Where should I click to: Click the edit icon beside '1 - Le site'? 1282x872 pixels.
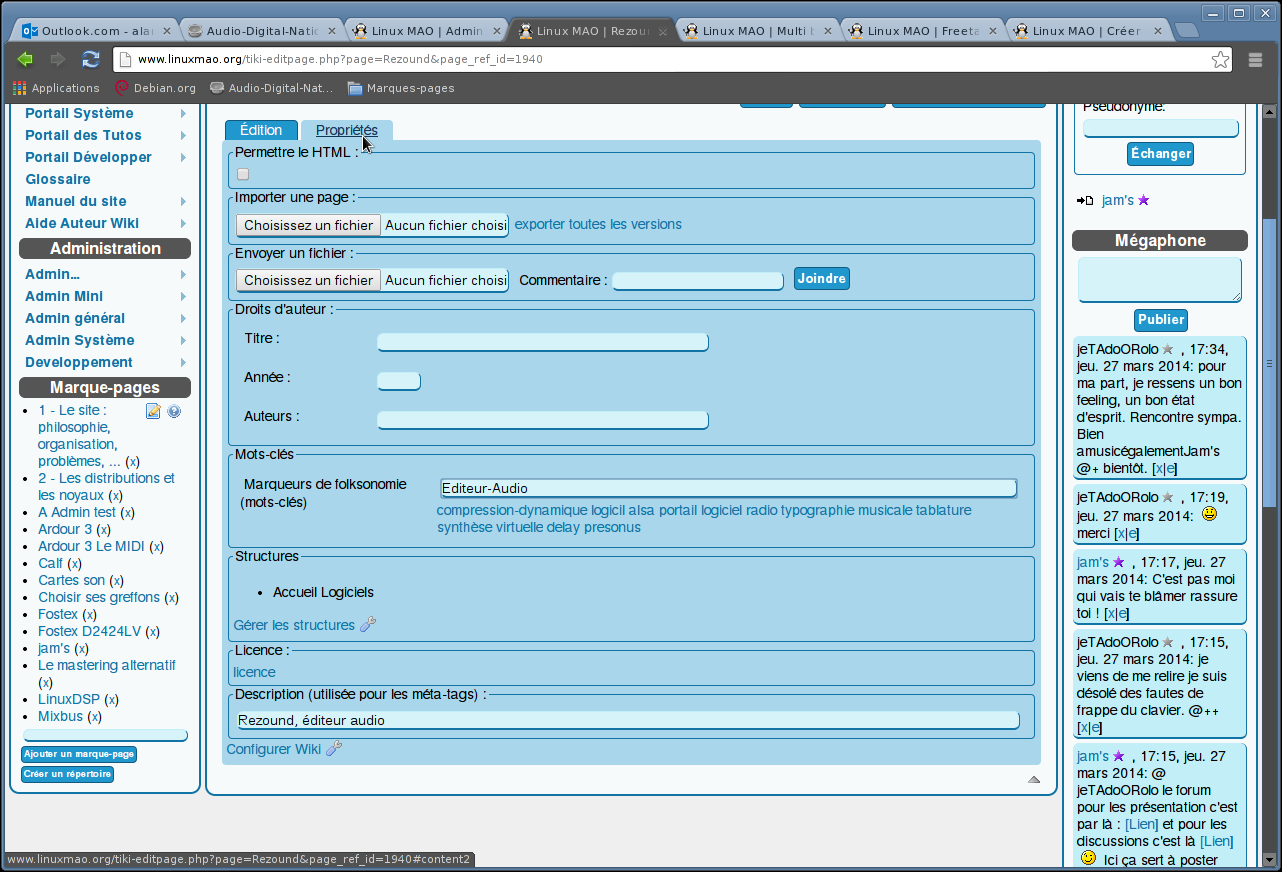tap(153, 411)
